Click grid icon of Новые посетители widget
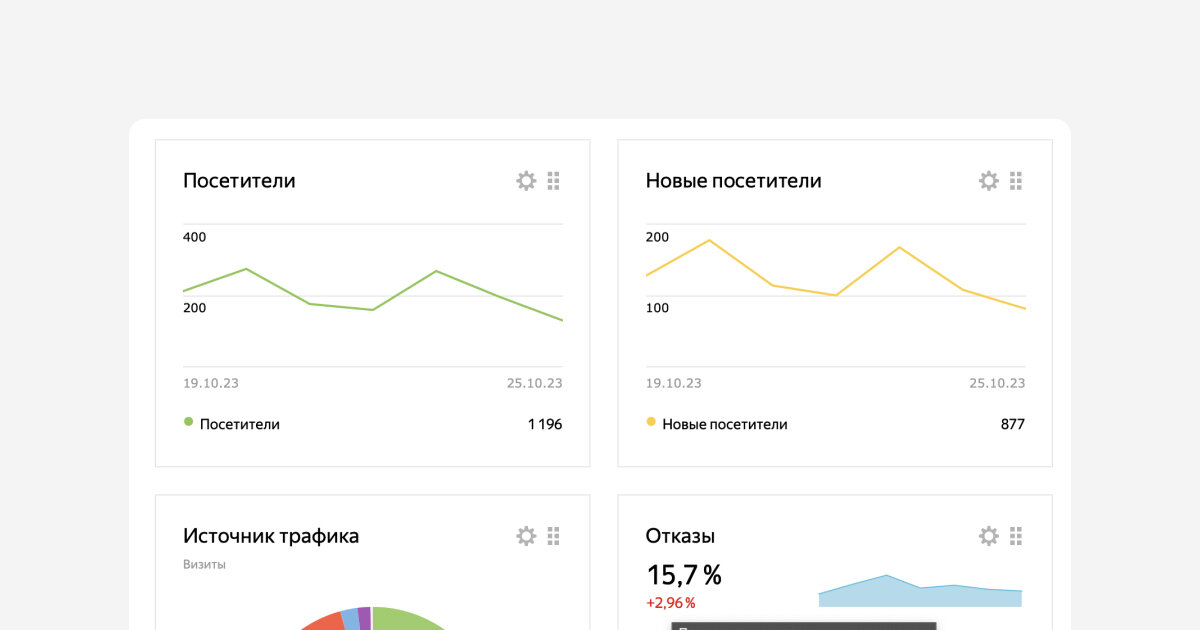 click(1016, 181)
